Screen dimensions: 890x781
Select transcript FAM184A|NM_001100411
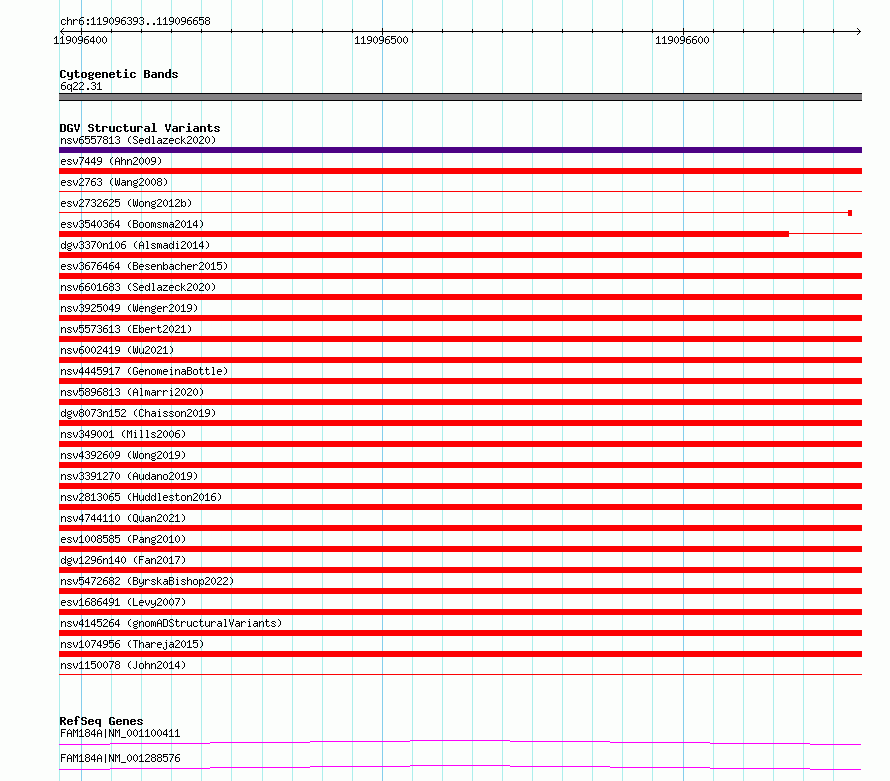[120, 733]
